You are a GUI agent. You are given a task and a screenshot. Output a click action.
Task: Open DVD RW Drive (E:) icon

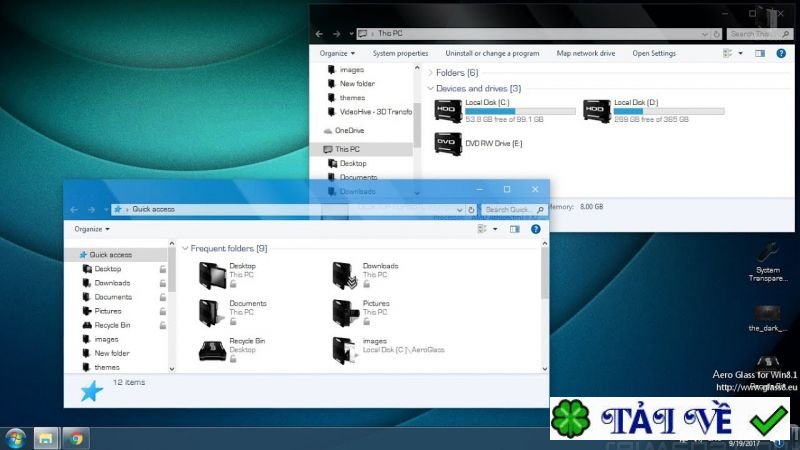[x=448, y=143]
